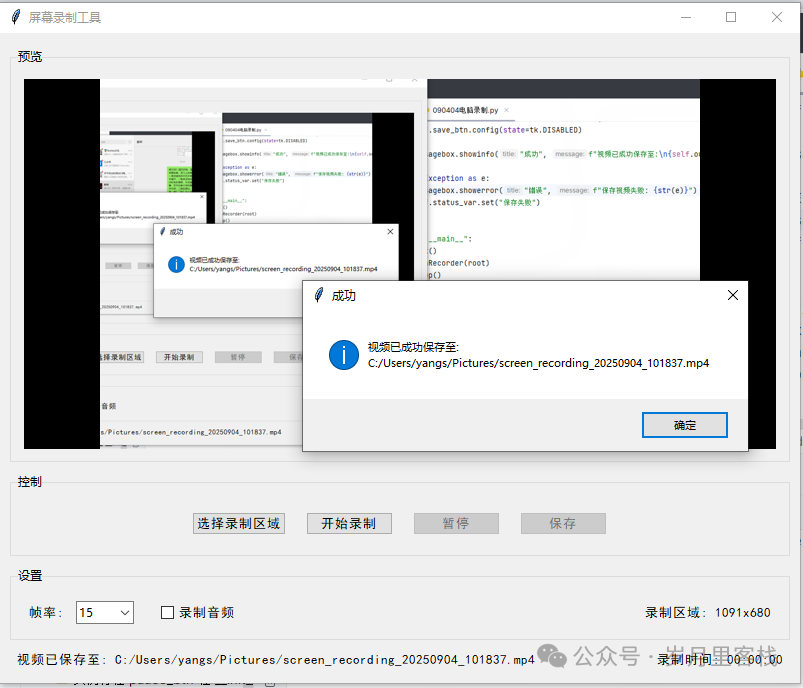Click the preview thumbnail image area
The width and height of the screenshot is (803, 688).
[x=399, y=264]
